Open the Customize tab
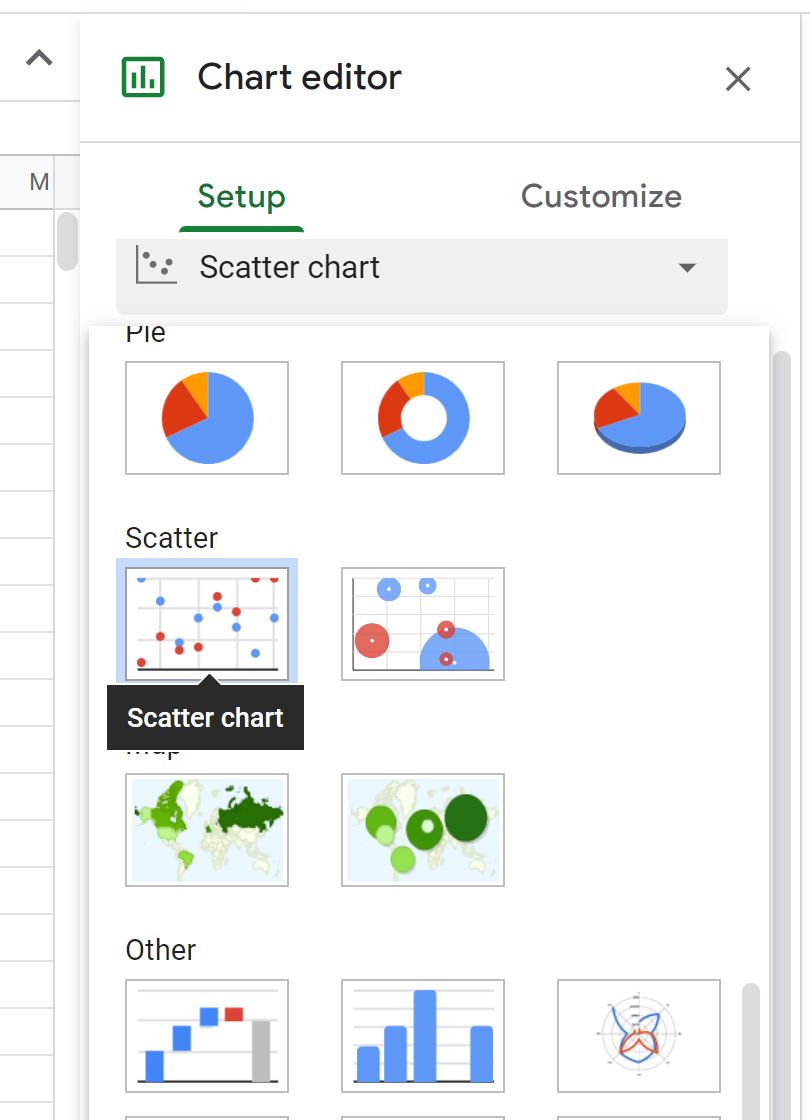 [601, 196]
